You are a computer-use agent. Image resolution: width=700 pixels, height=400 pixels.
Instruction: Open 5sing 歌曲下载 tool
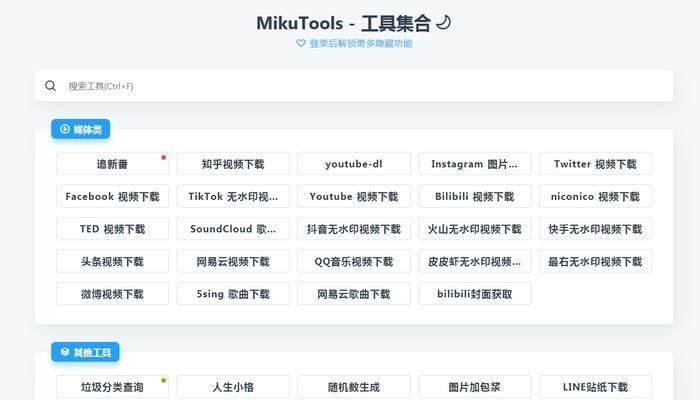233,294
